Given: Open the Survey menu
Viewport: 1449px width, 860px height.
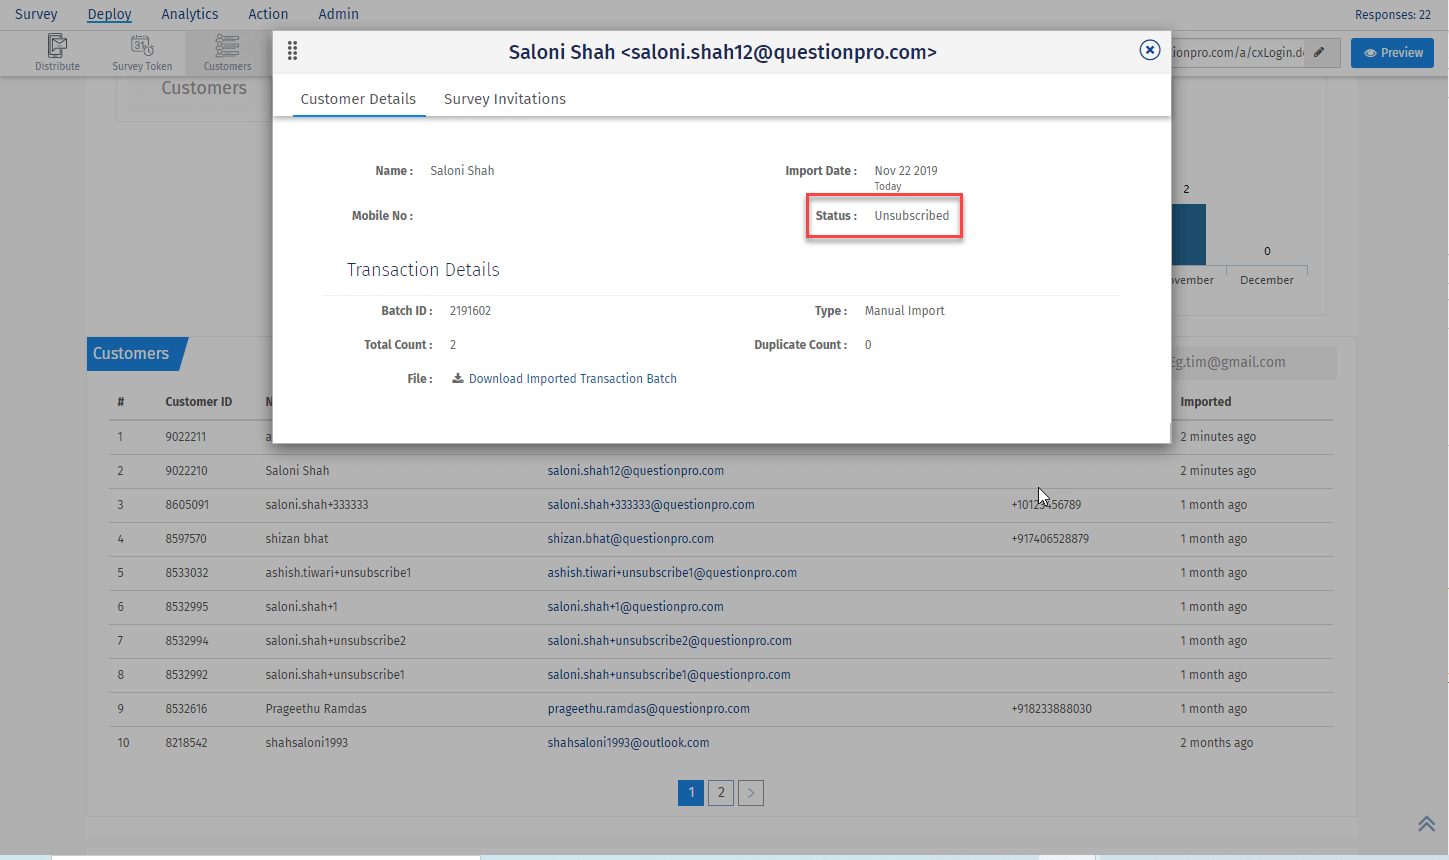Looking at the screenshot, I should pos(36,14).
